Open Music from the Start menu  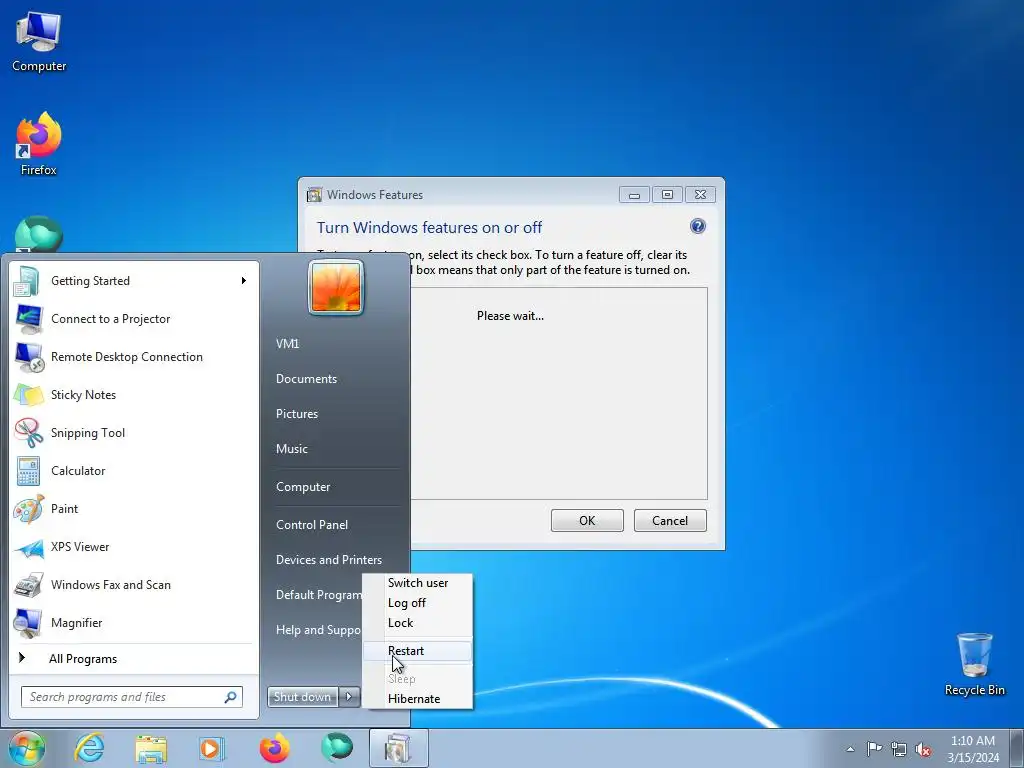click(291, 449)
